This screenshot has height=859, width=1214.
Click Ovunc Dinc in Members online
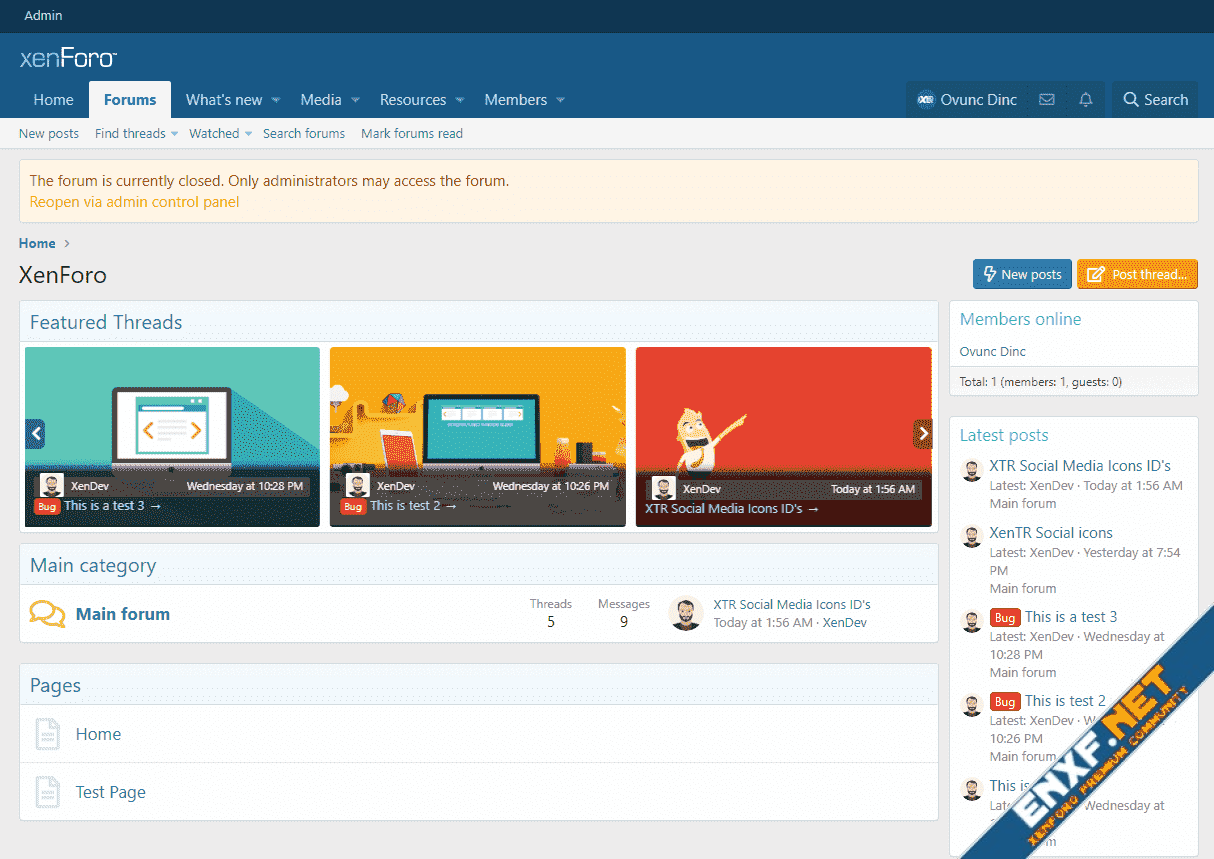click(992, 352)
